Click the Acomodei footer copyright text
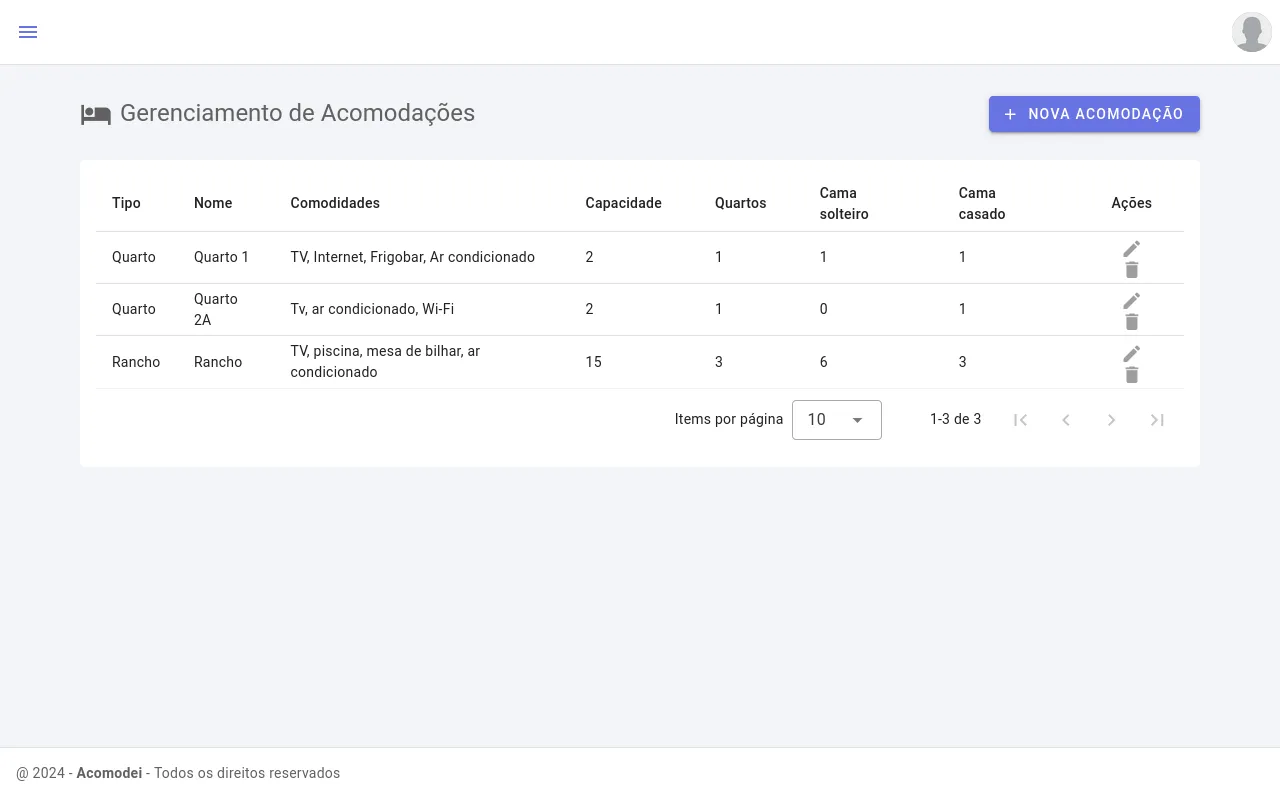 178,773
